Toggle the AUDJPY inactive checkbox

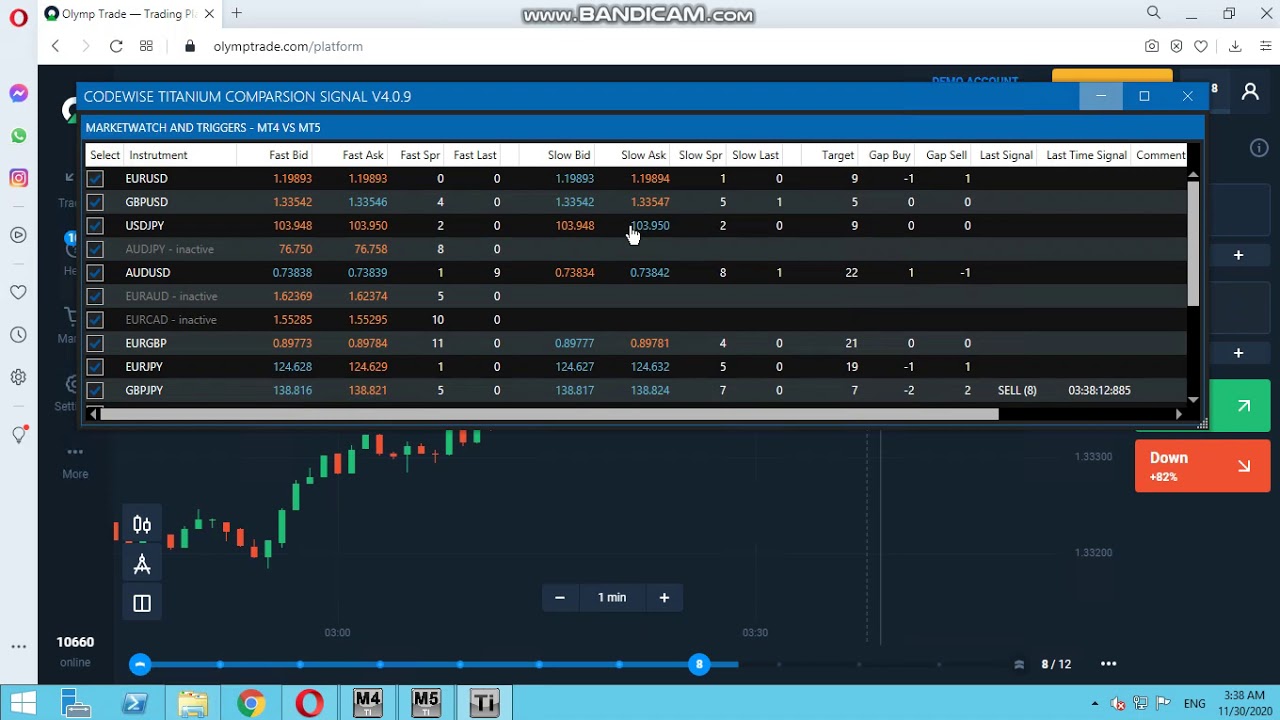(95, 249)
